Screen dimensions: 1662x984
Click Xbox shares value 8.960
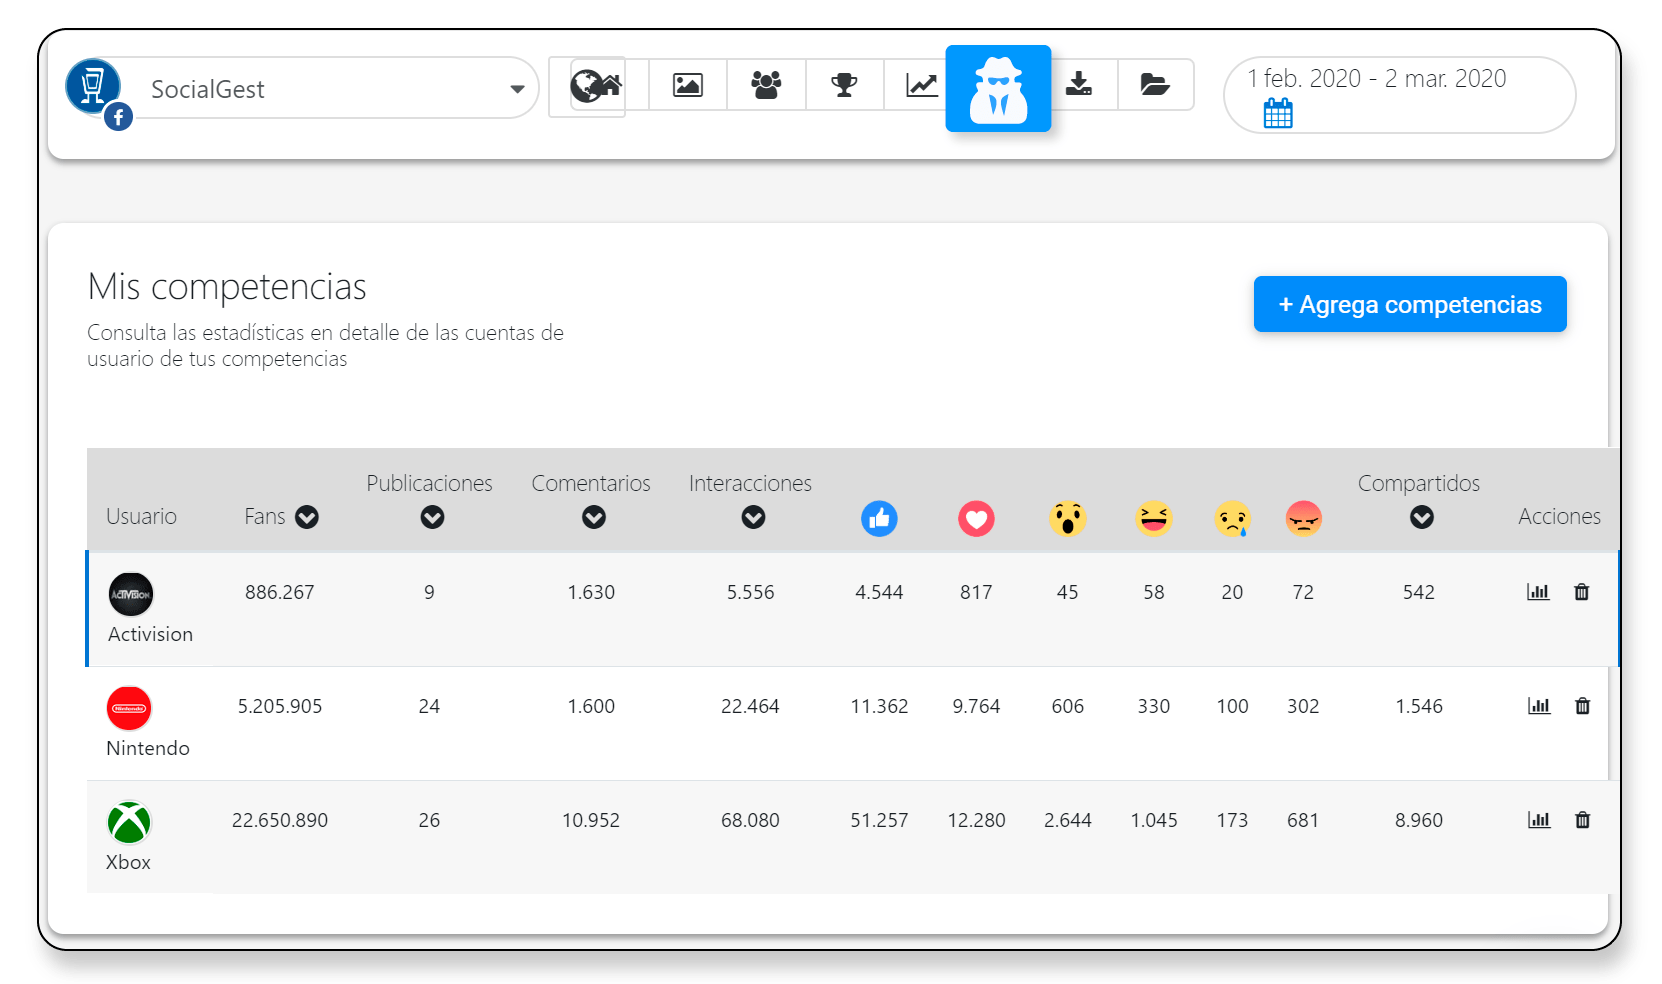pyautogui.click(x=1419, y=820)
